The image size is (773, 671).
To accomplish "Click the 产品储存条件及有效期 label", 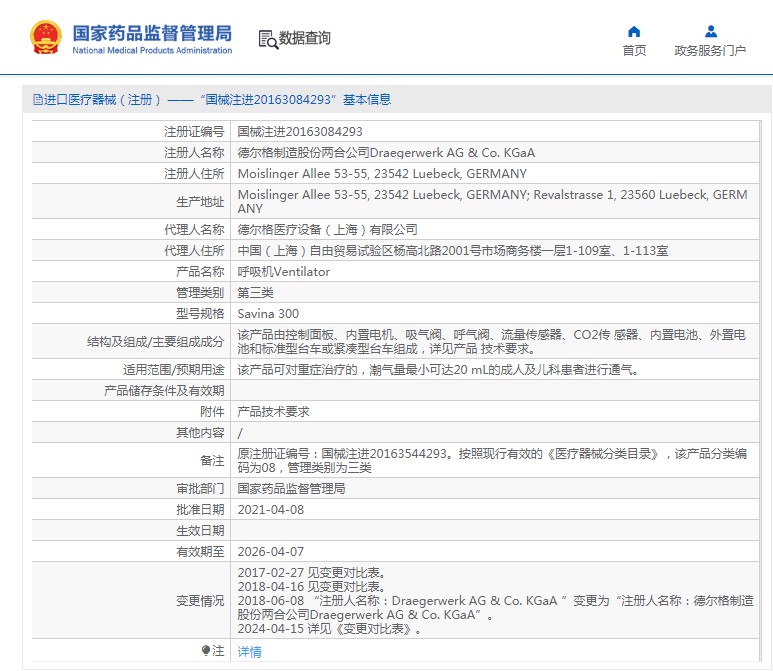I will coord(164,391).
